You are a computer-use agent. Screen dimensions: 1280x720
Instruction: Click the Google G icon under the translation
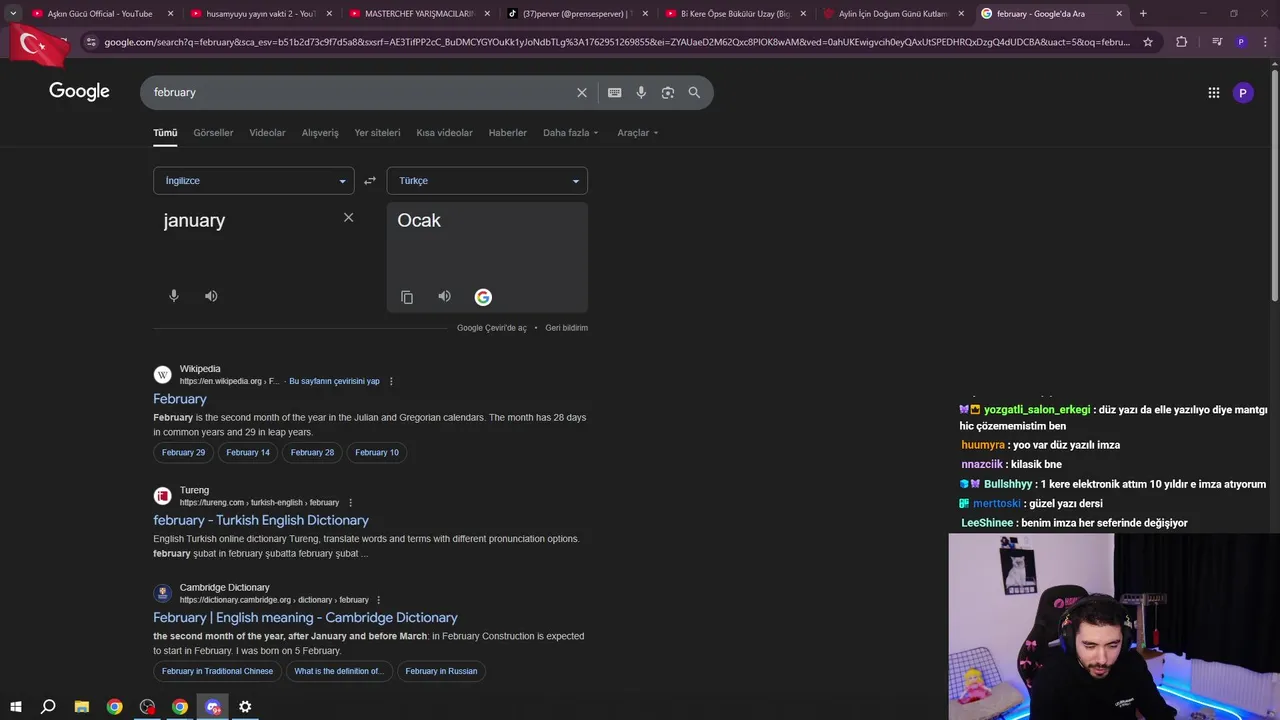pos(483,297)
